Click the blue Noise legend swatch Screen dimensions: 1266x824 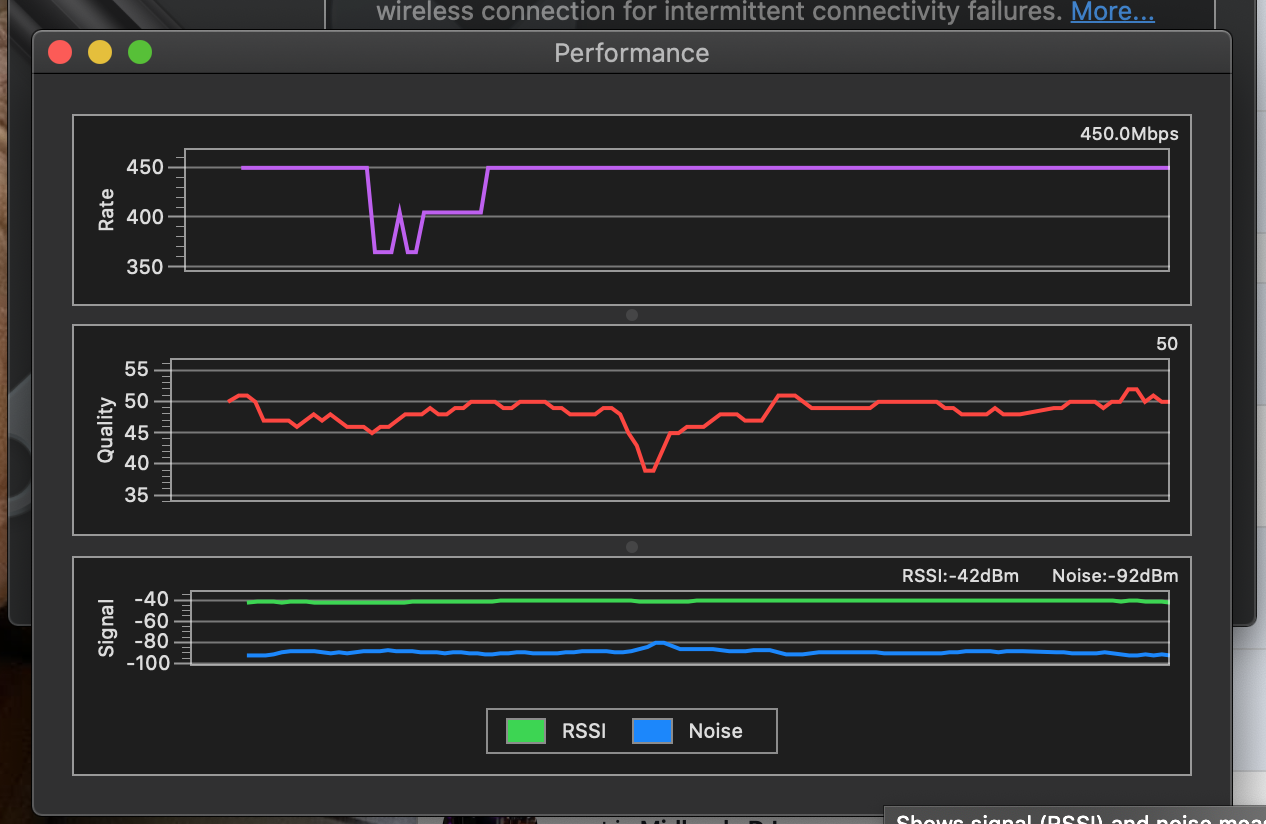click(x=652, y=731)
